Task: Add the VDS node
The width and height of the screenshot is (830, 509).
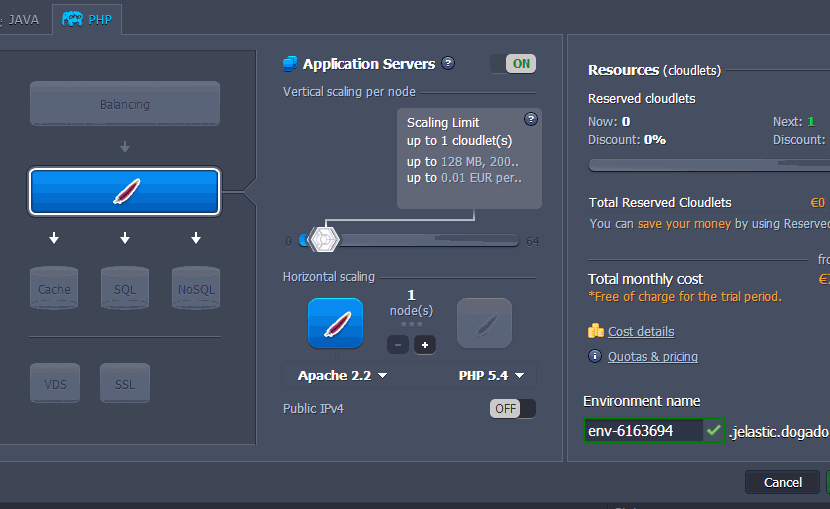Action: (x=54, y=383)
